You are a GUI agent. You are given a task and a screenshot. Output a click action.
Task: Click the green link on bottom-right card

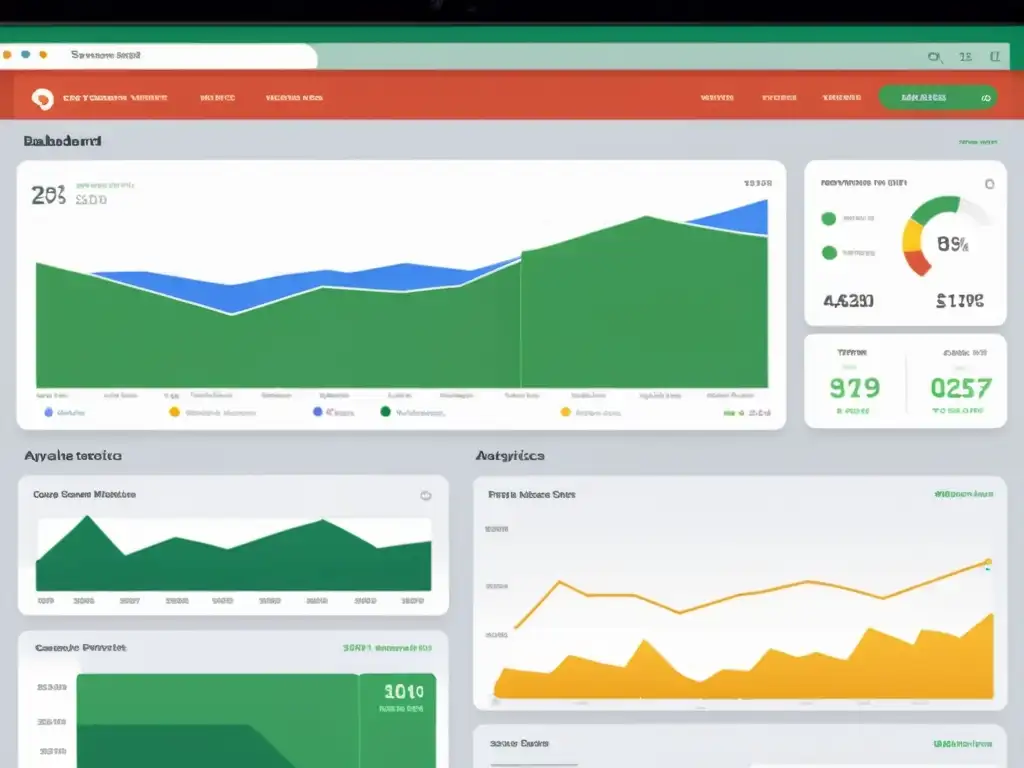pyautogui.click(x=963, y=744)
